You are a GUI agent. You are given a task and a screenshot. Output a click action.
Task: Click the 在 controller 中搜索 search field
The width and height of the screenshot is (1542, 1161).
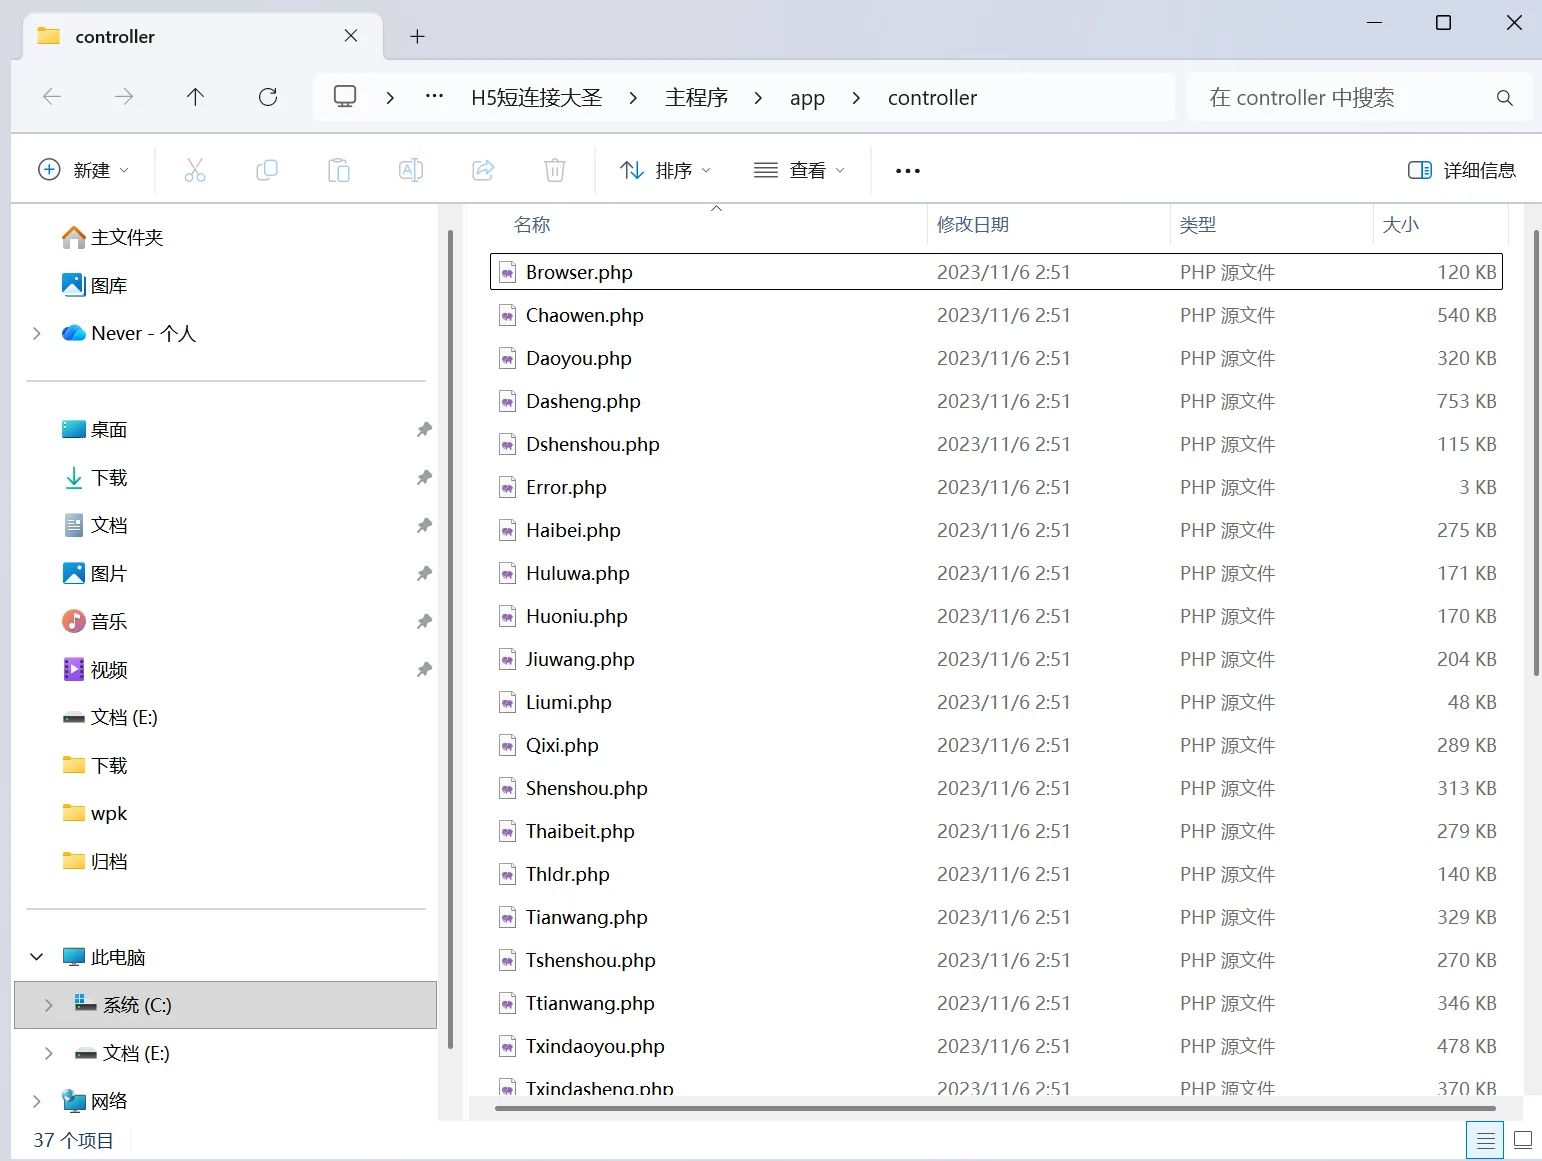tap(1359, 98)
